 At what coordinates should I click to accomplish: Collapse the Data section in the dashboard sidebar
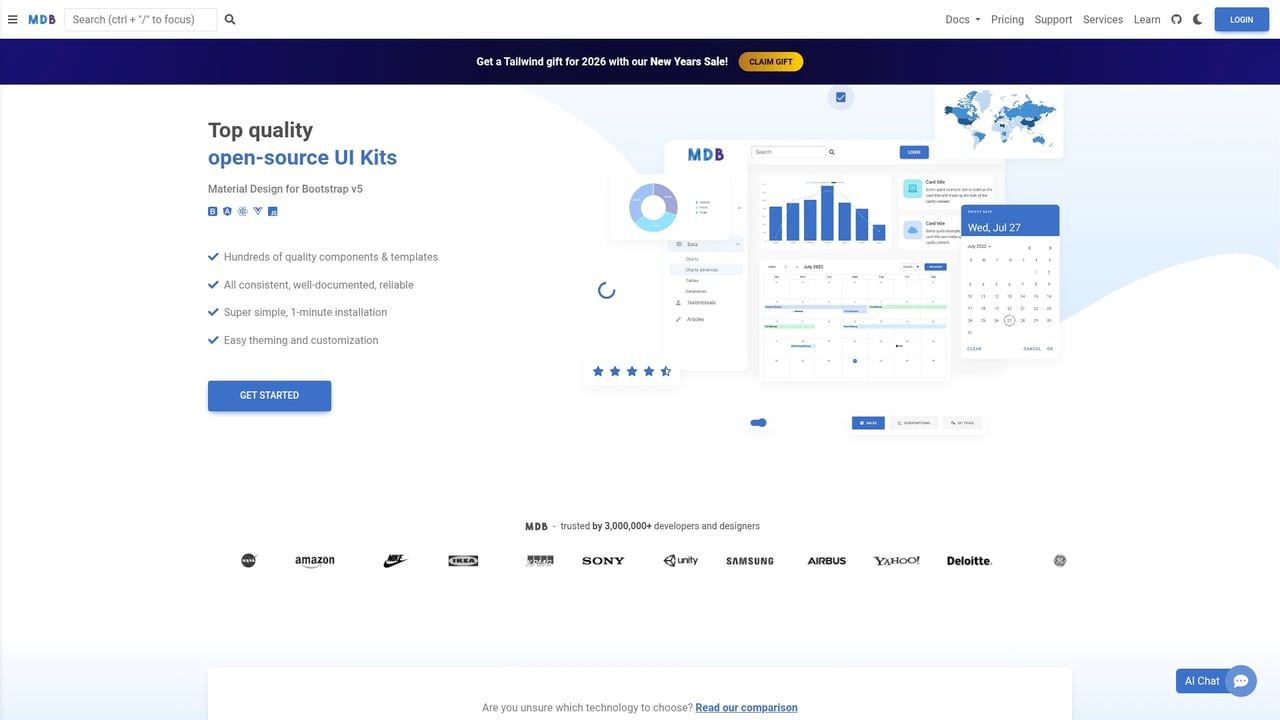click(738, 245)
